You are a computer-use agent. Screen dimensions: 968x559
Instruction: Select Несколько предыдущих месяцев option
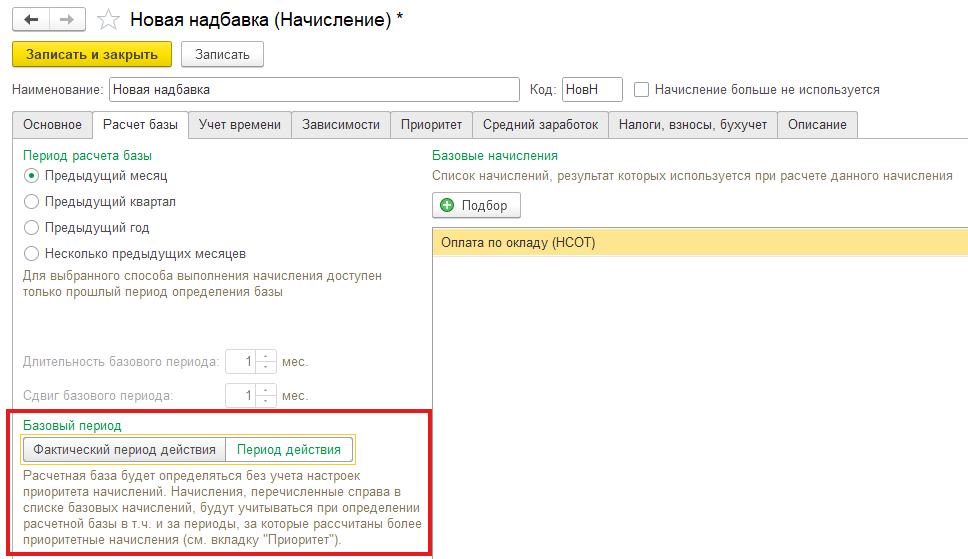click(x=31, y=254)
